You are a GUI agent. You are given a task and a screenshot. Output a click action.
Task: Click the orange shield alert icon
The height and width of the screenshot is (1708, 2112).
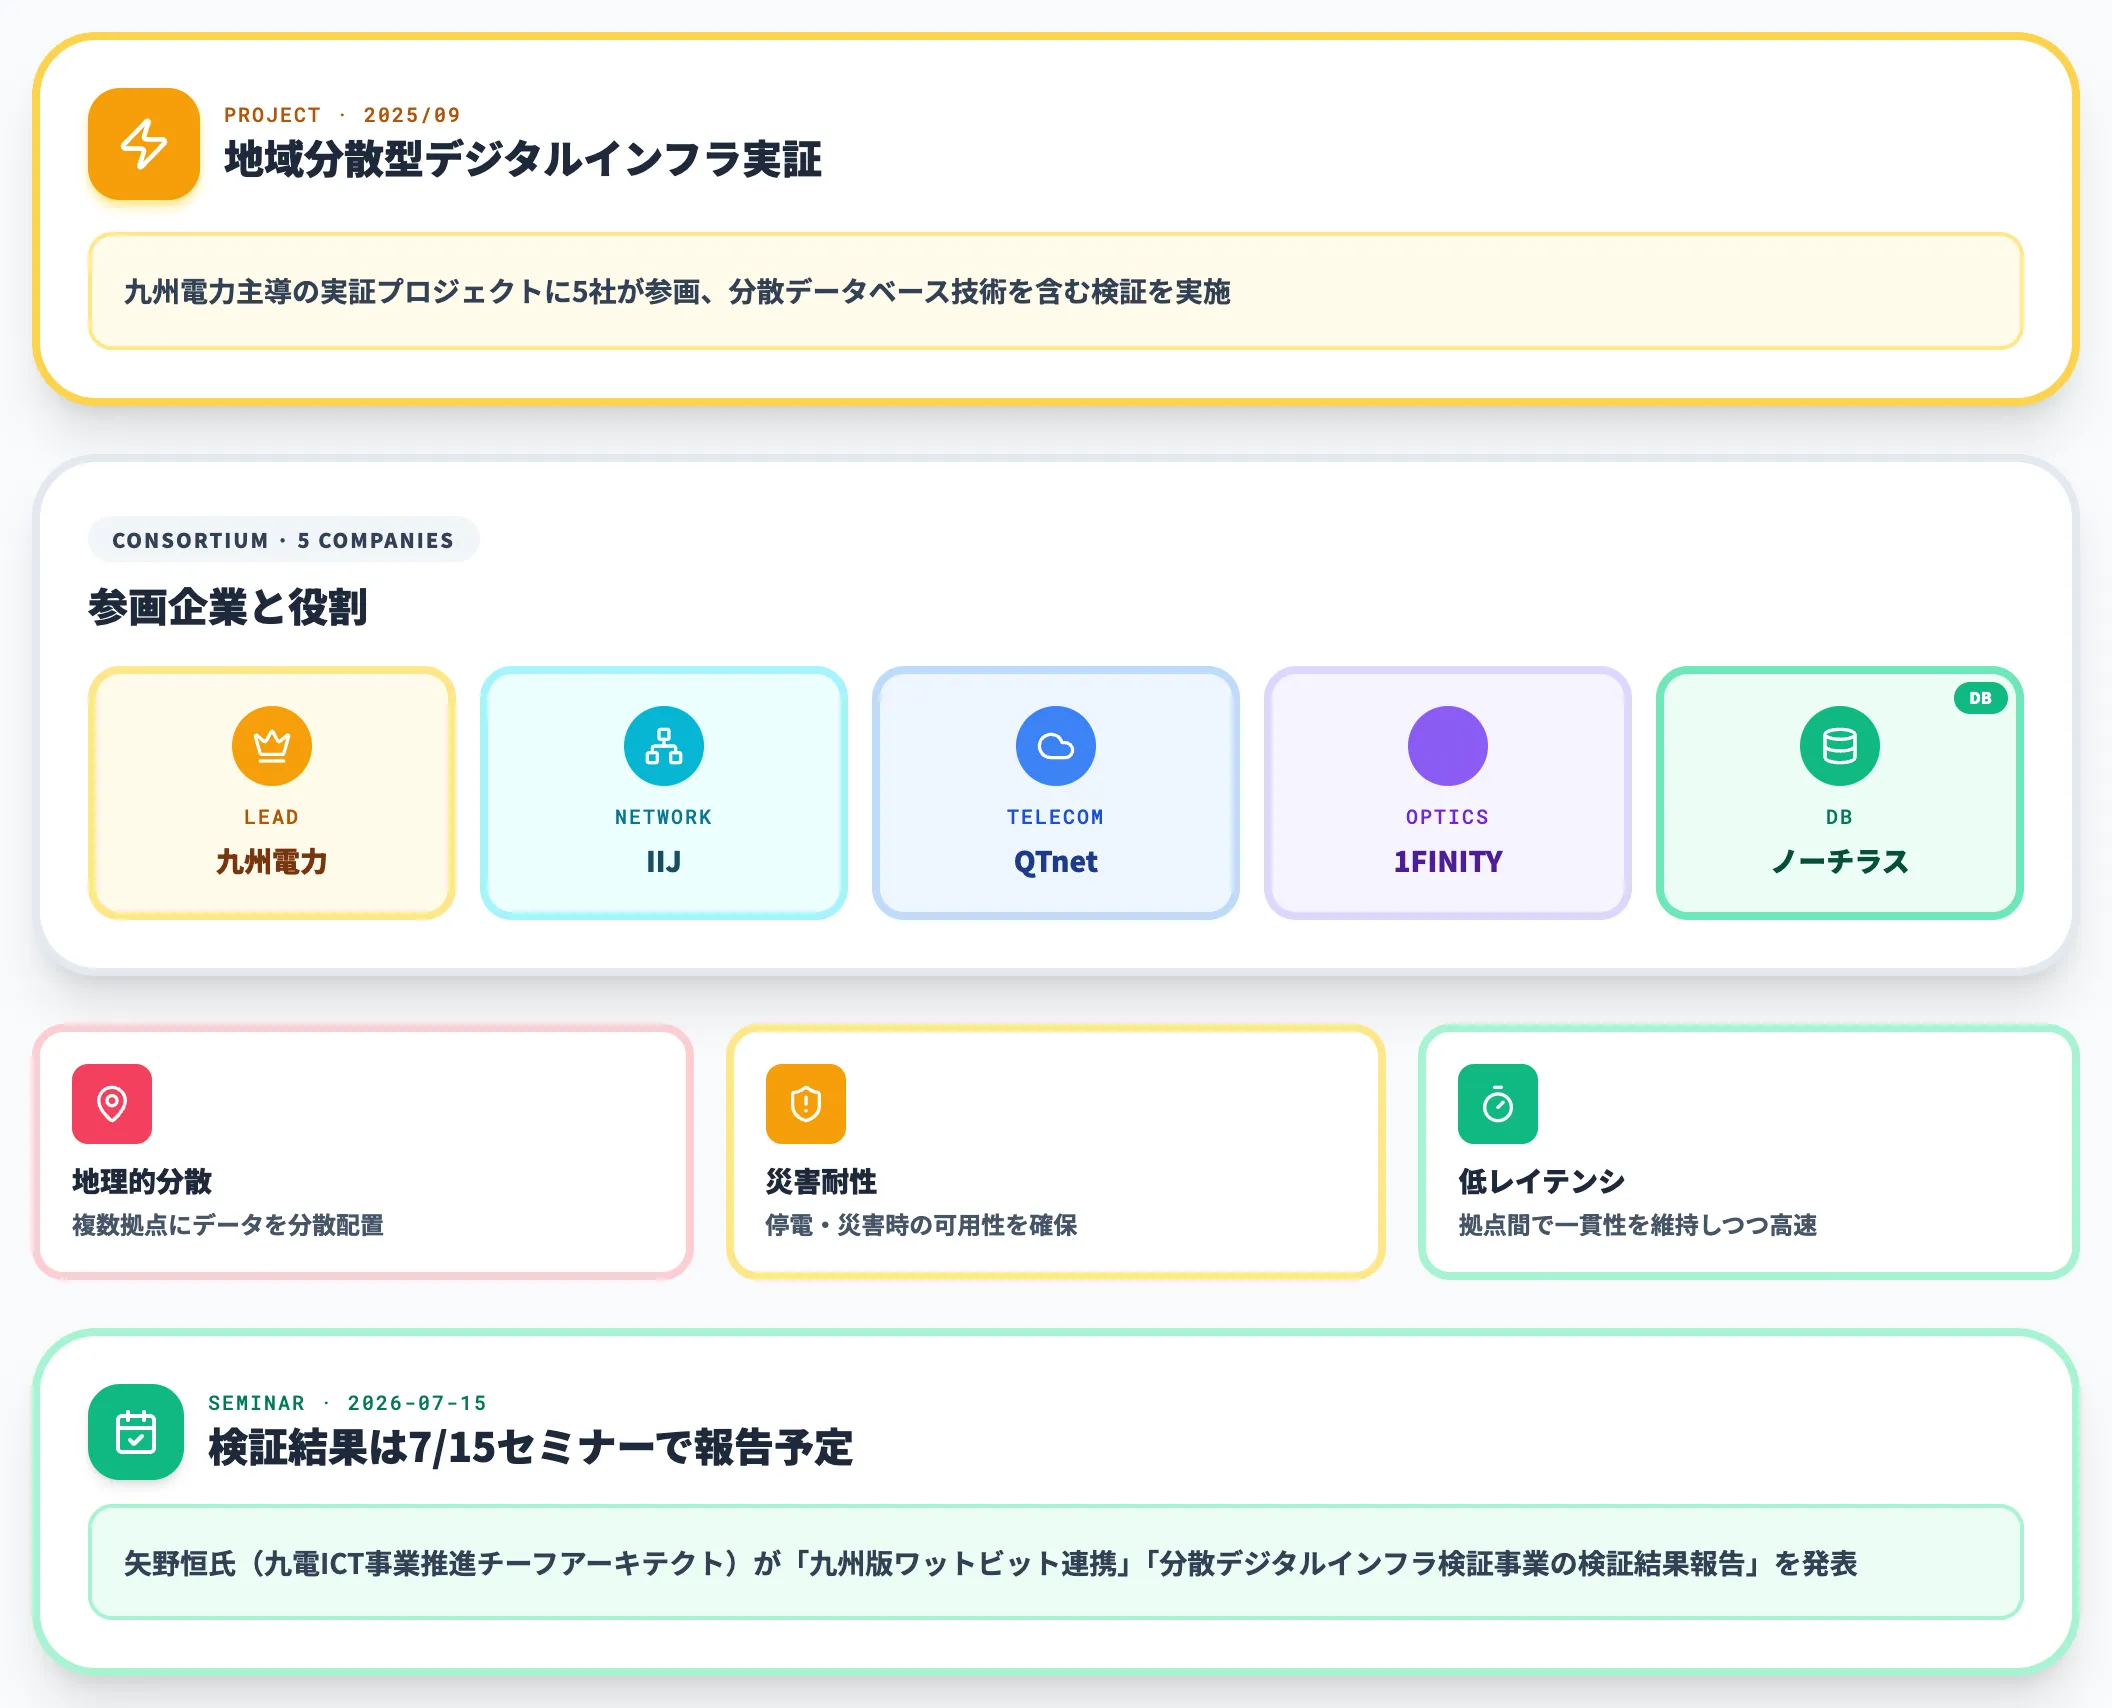806,1104
